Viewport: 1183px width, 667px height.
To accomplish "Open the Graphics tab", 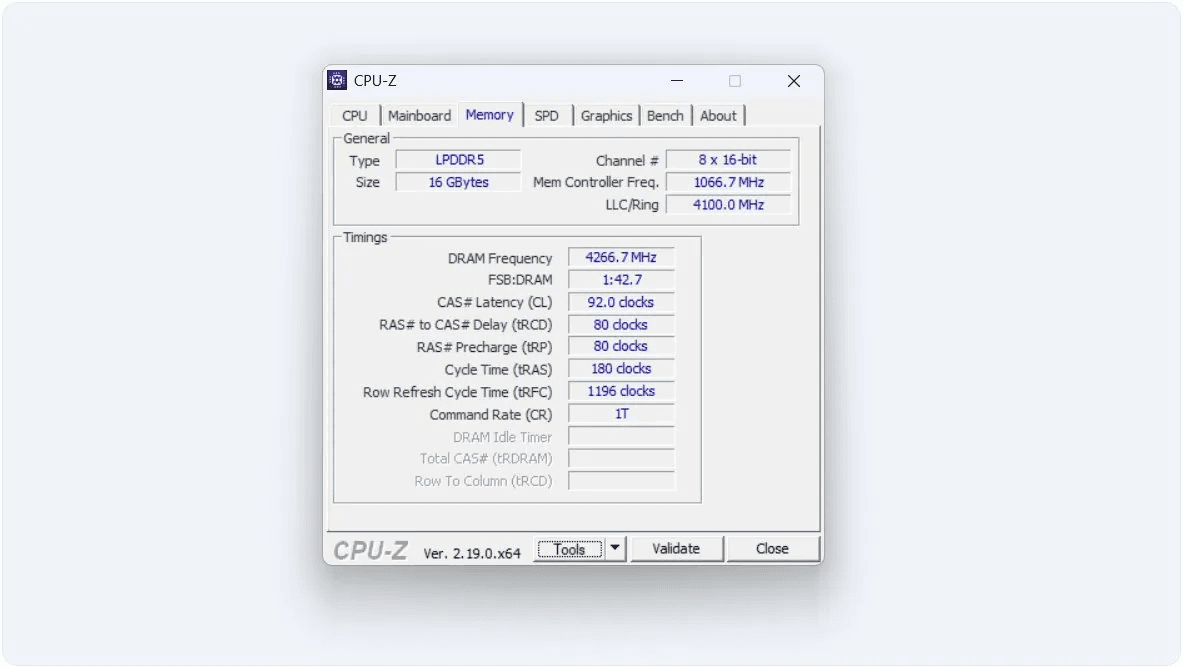I will point(607,115).
